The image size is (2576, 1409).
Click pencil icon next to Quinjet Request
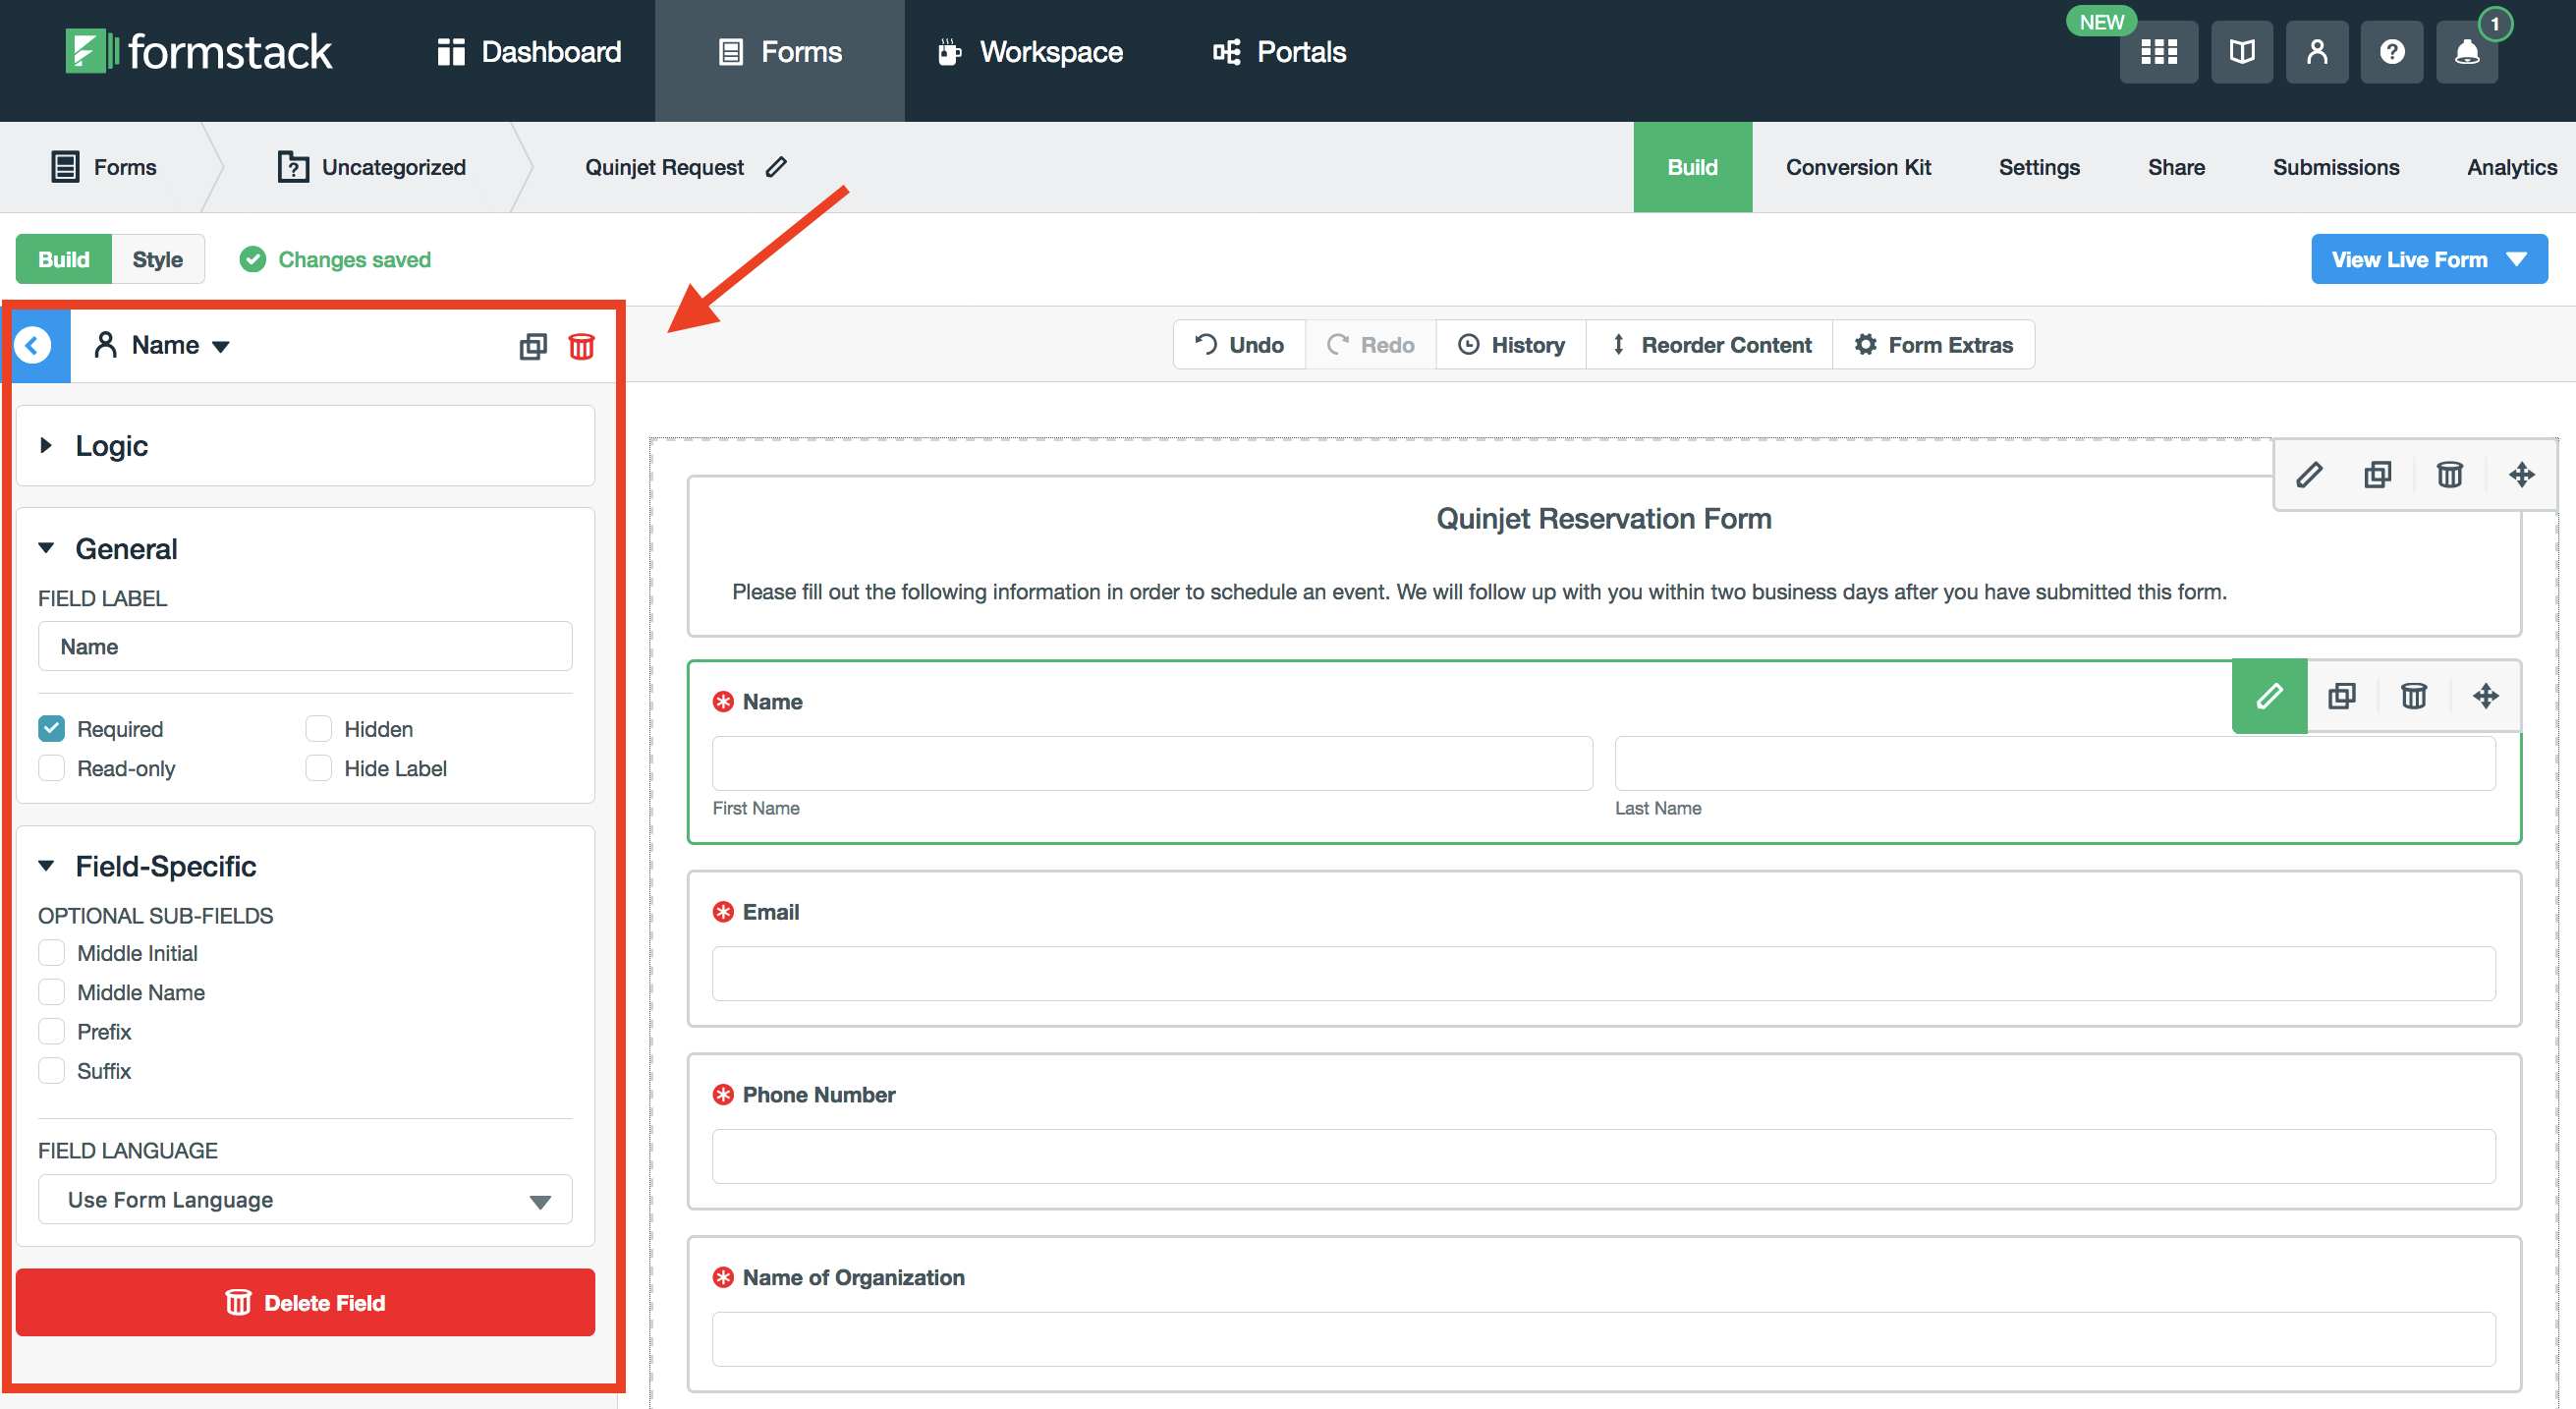[x=776, y=167]
